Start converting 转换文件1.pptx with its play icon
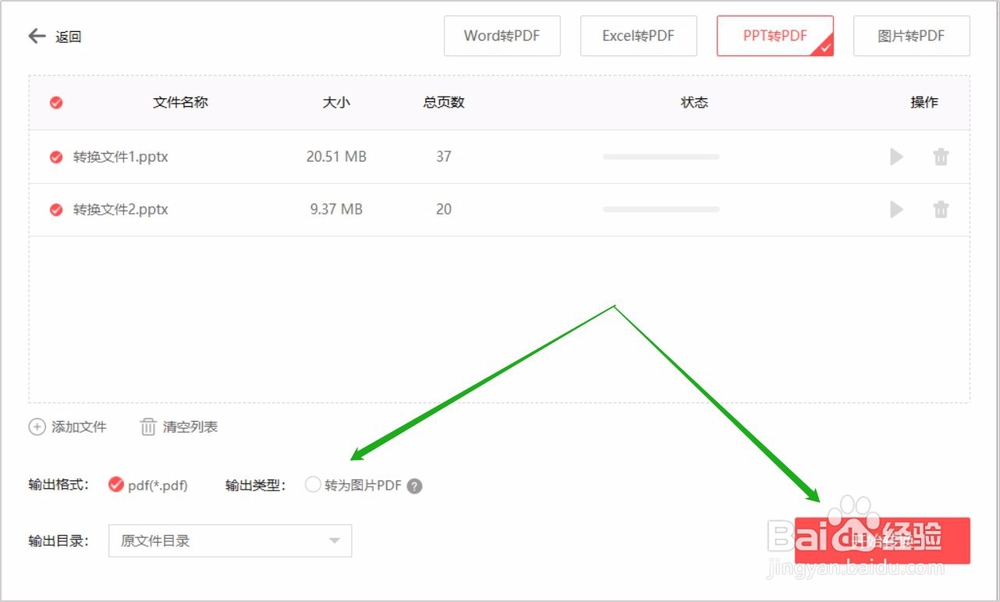This screenshot has width=1000, height=602. click(x=896, y=156)
